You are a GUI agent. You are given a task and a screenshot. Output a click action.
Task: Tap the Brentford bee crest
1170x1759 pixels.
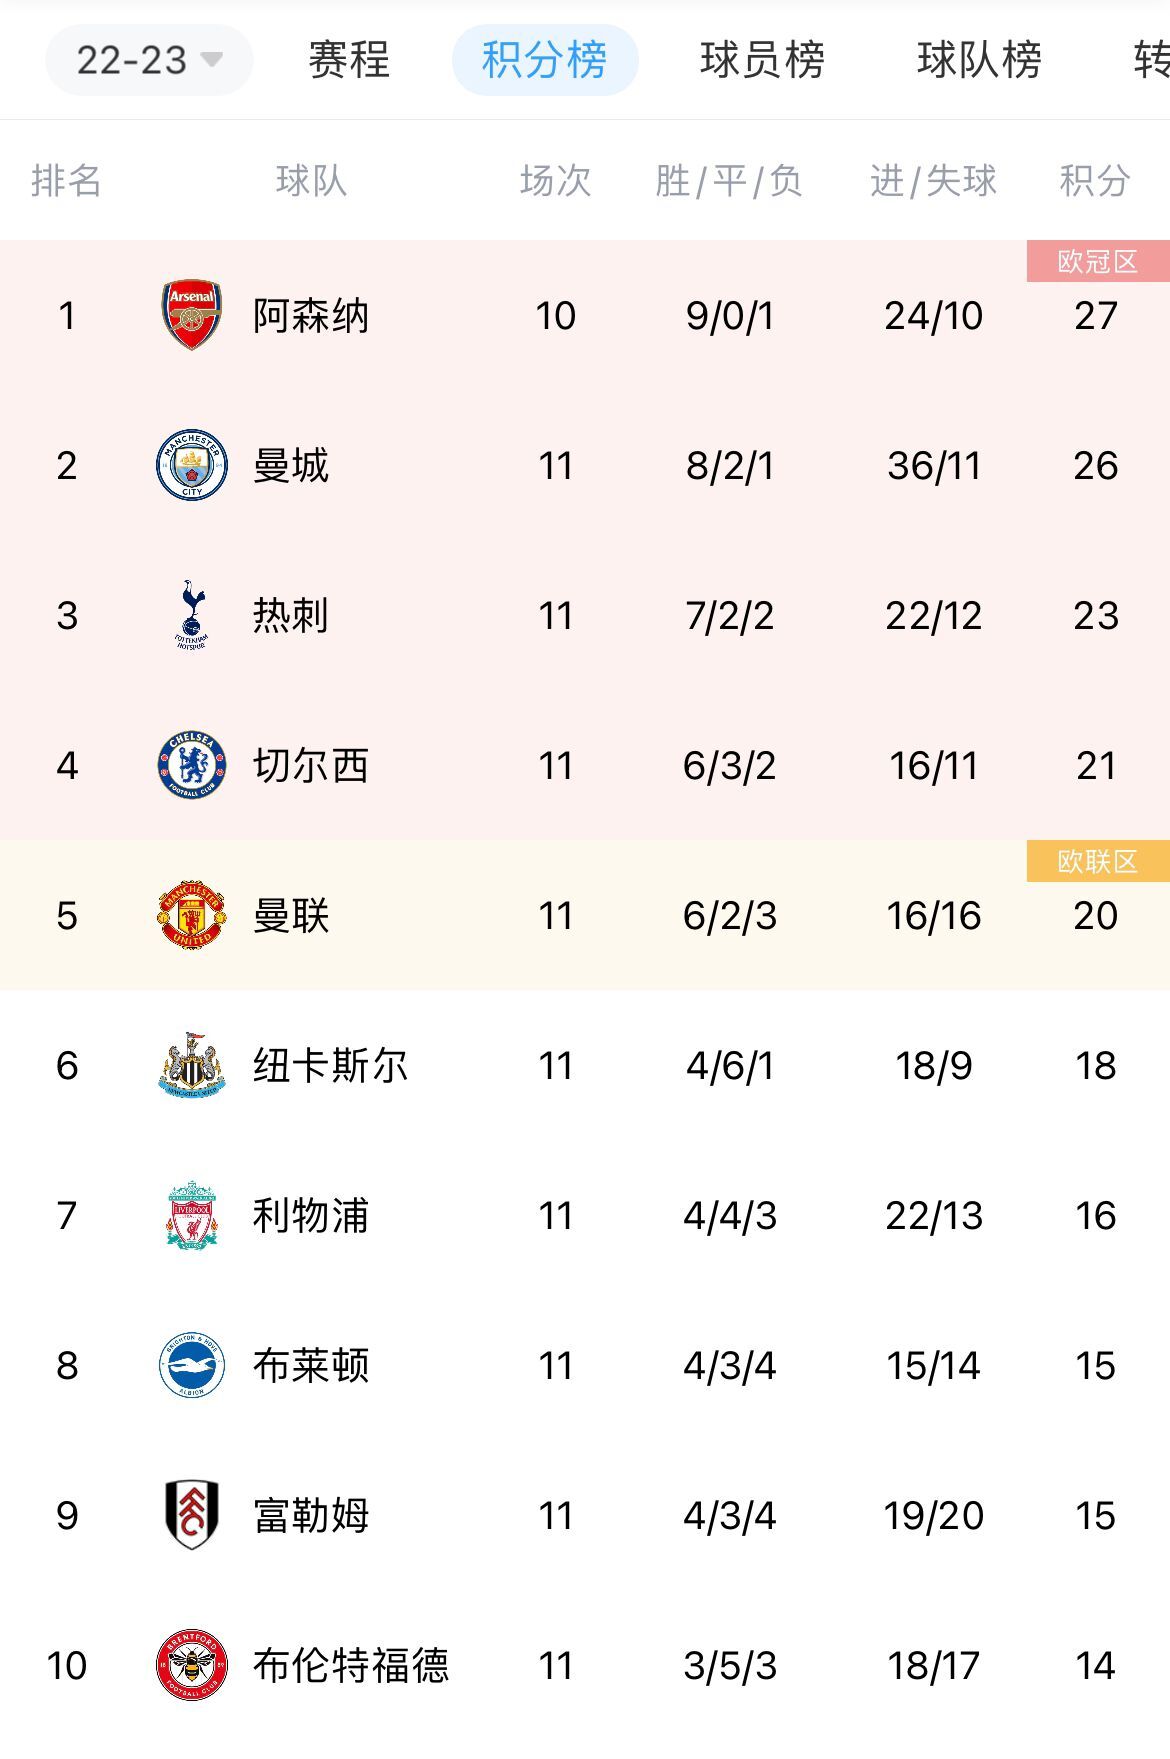192,1665
